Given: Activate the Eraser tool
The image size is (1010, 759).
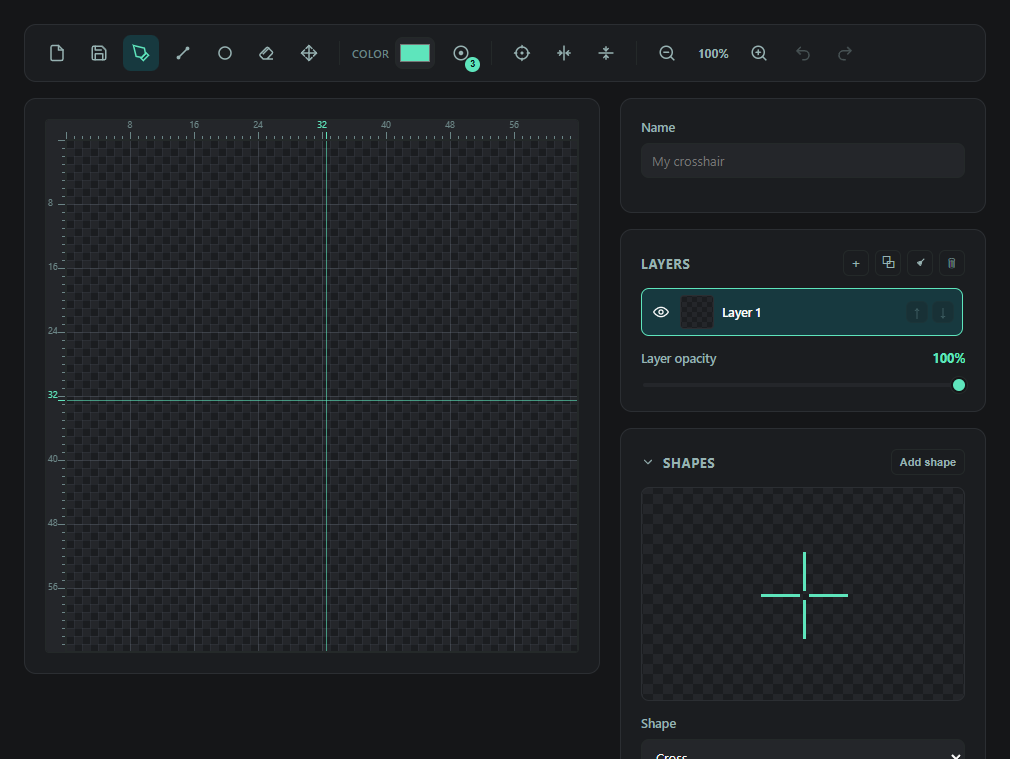Looking at the screenshot, I should tap(267, 53).
